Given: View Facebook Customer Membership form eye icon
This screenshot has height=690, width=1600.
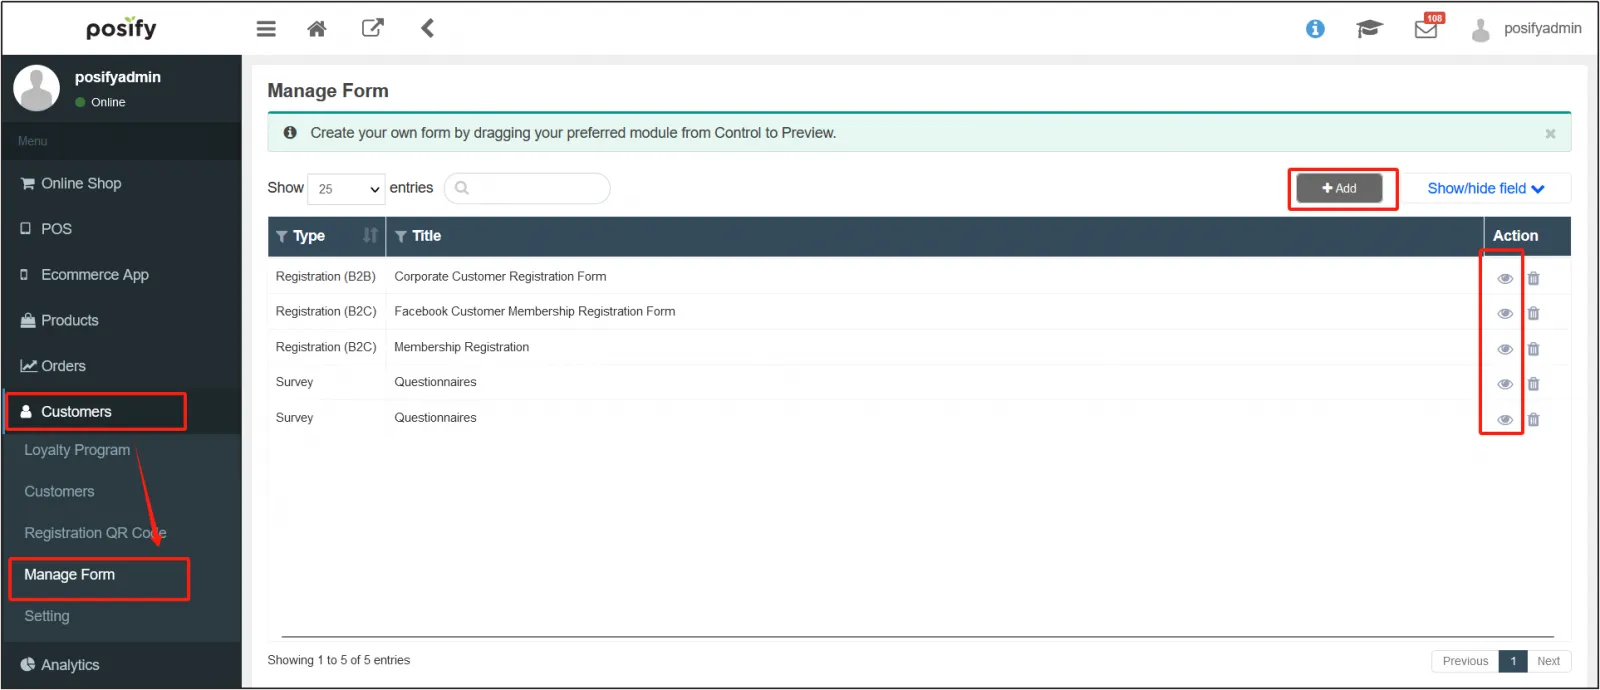Looking at the screenshot, I should pyautogui.click(x=1505, y=314).
